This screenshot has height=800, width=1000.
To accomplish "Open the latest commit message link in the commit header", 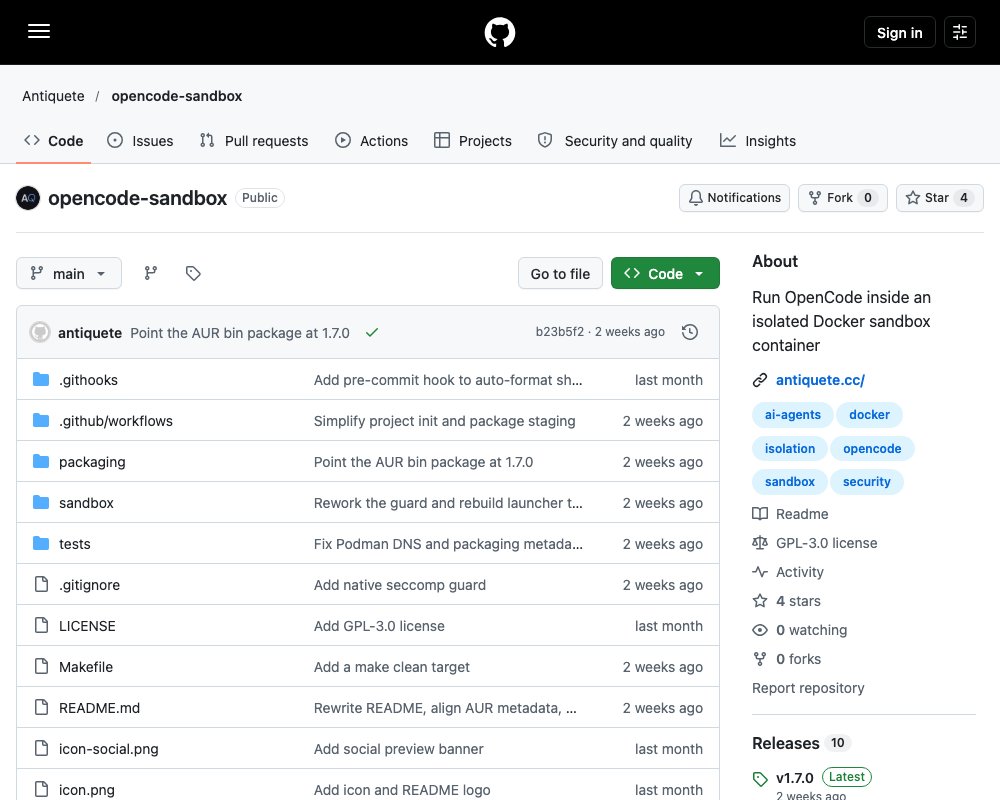I will [x=240, y=333].
